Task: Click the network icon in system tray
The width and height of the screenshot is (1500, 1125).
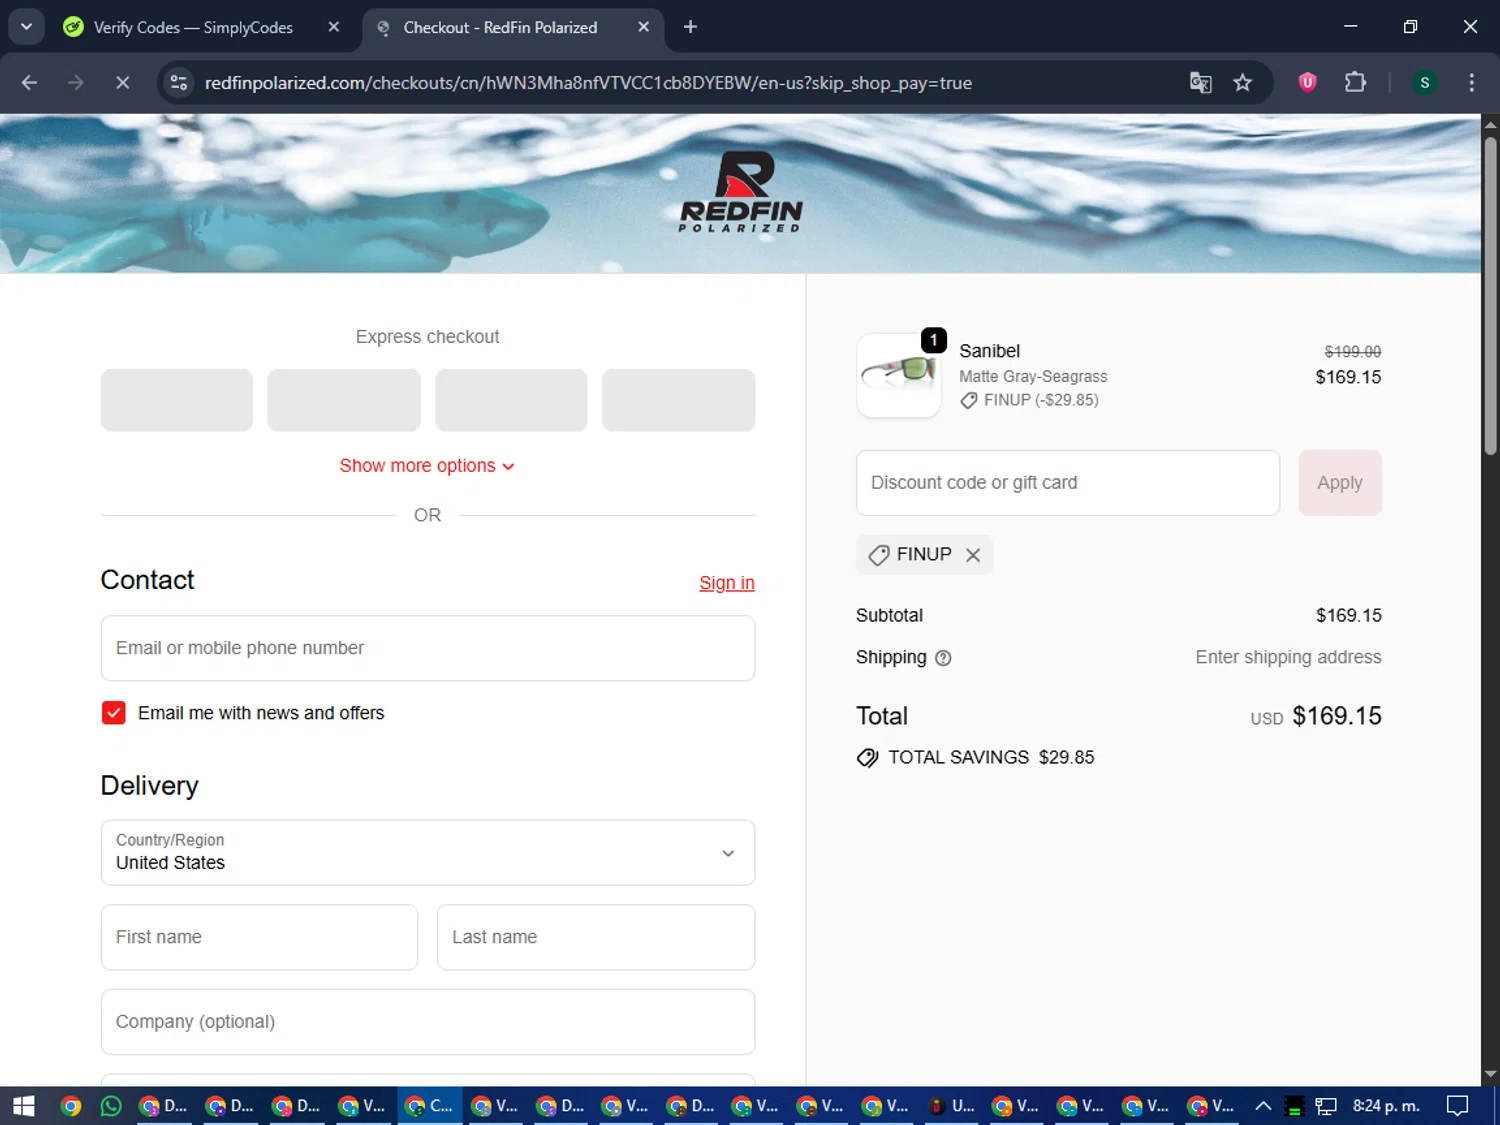Action: coord(1326,1106)
